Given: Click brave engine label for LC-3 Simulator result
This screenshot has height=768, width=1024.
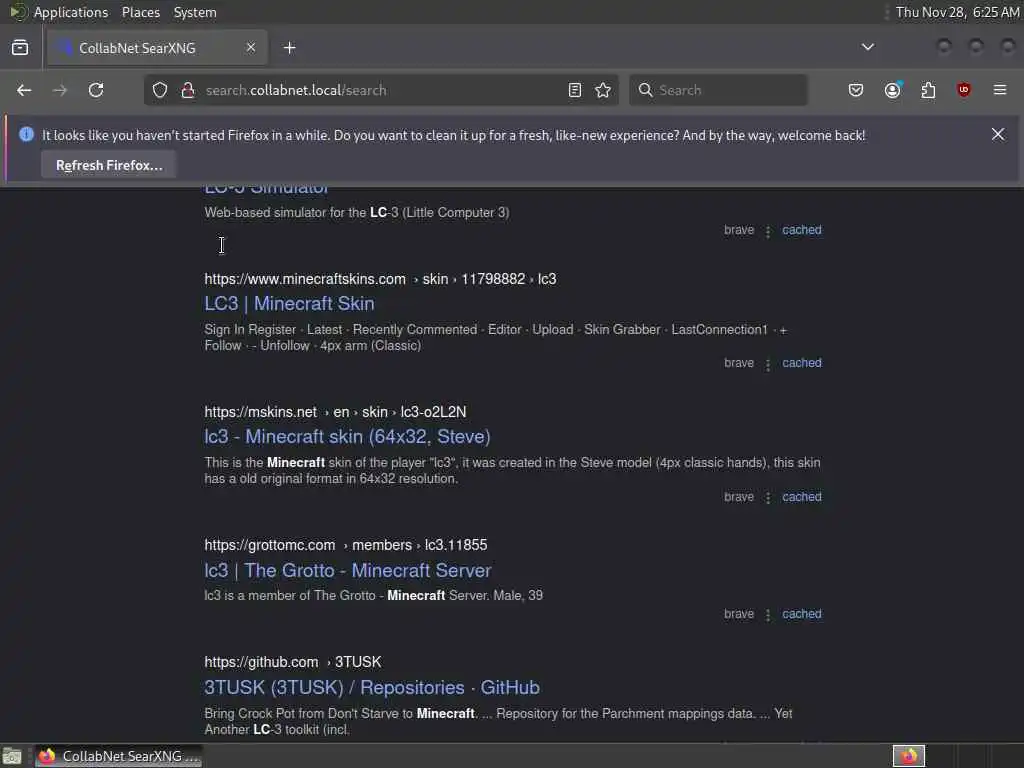Looking at the screenshot, I should point(739,230).
